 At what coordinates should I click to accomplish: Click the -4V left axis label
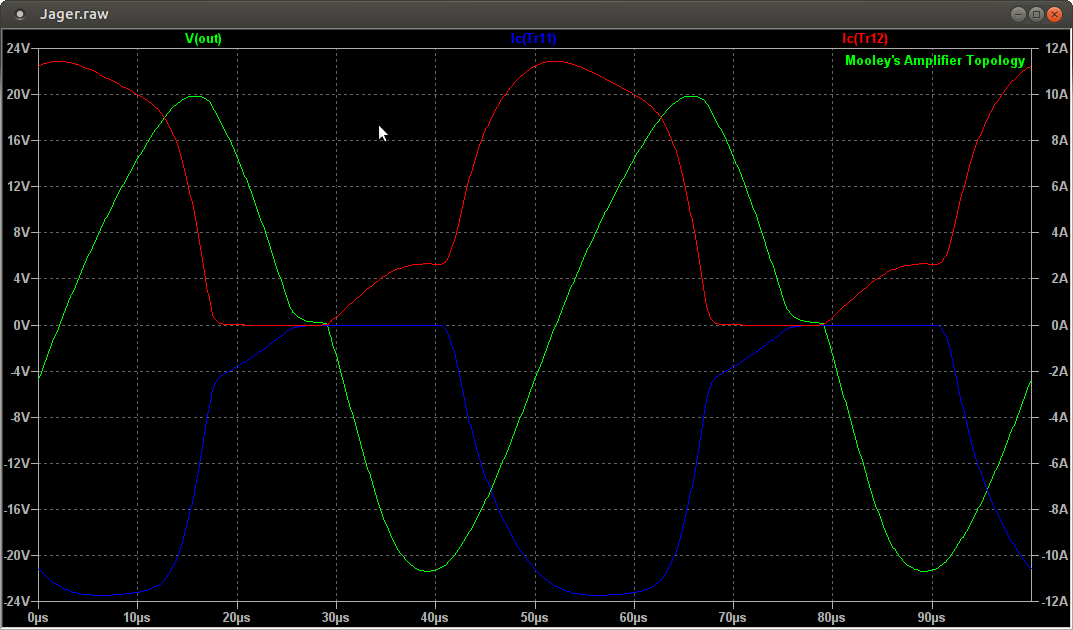tap(20, 371)
